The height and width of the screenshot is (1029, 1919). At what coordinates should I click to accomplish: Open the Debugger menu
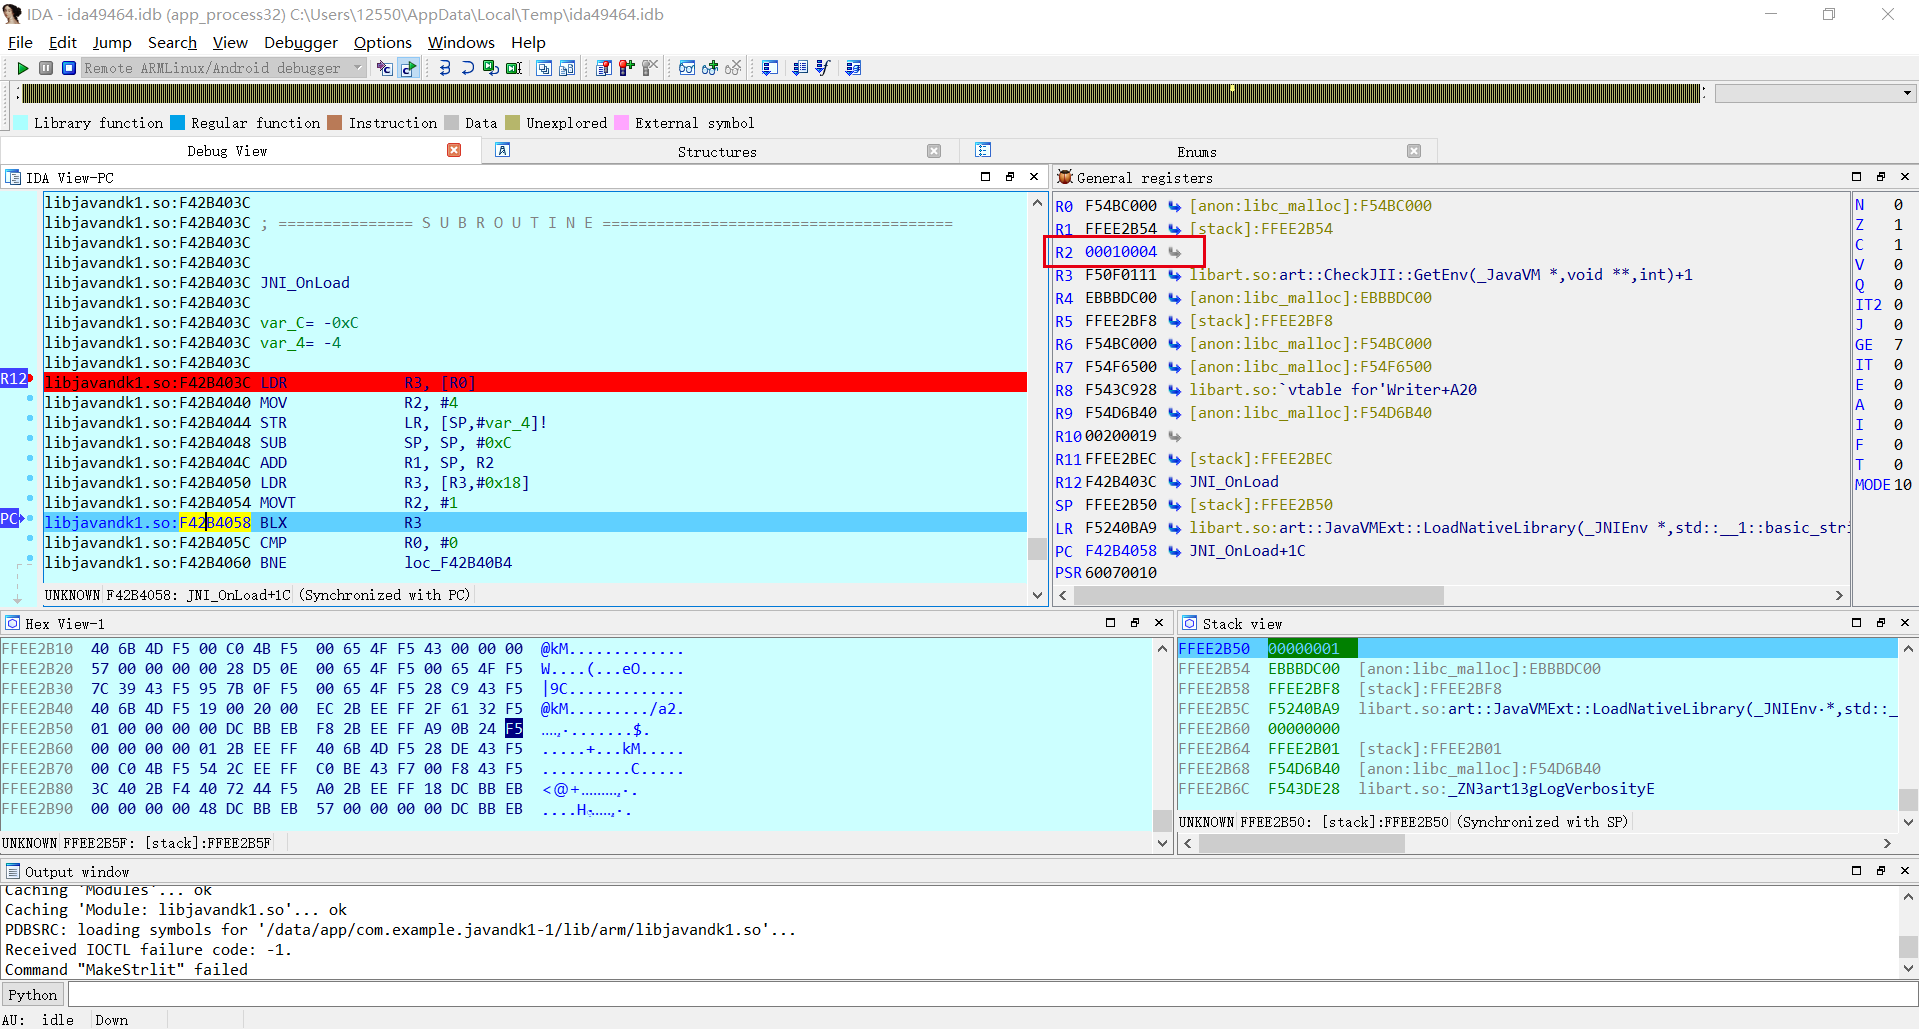(301, 42)
